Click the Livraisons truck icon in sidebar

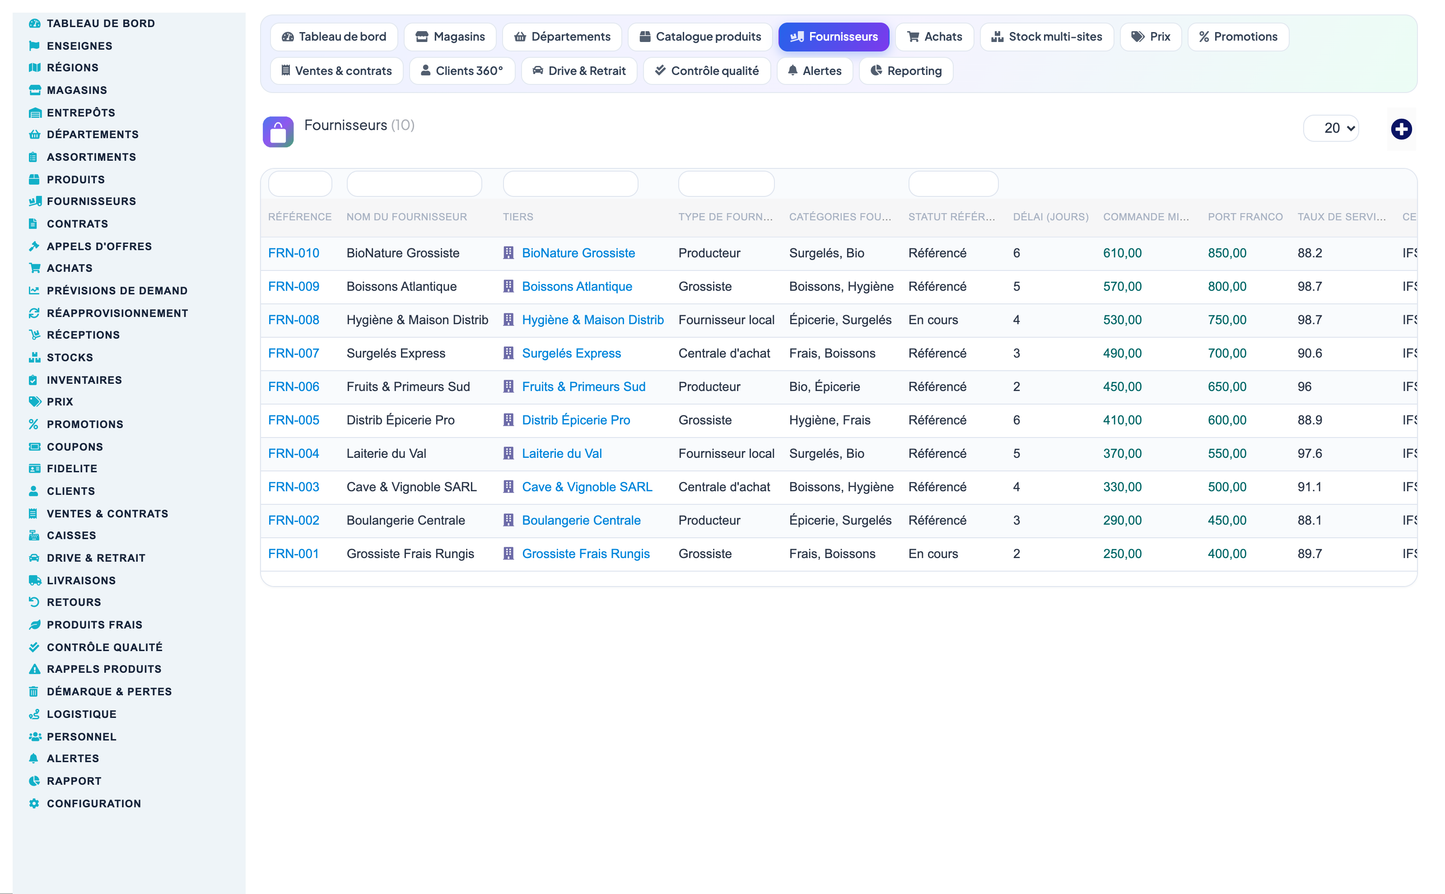tap(35, 580)
